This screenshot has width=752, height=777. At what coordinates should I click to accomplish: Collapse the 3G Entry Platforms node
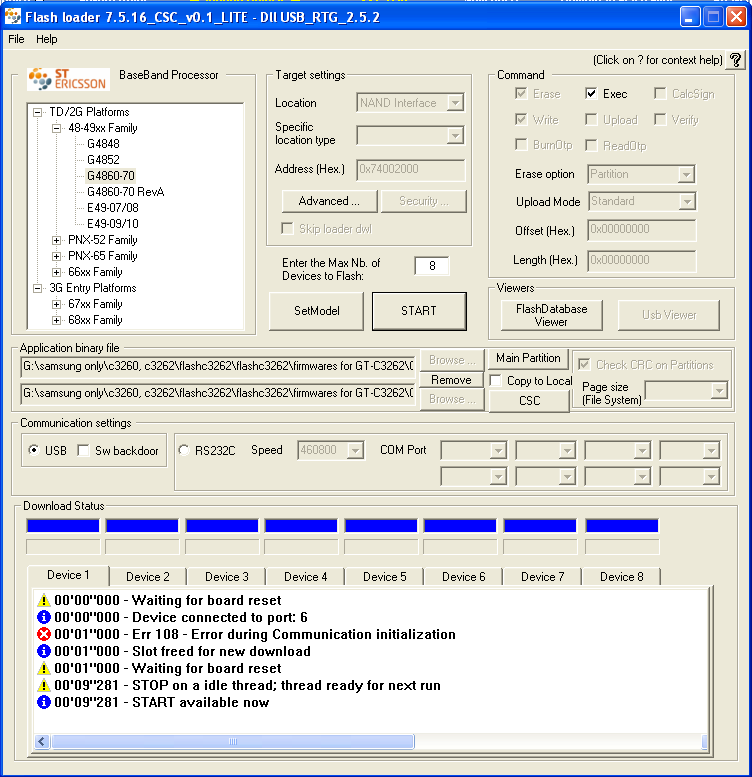coord(38,288)
